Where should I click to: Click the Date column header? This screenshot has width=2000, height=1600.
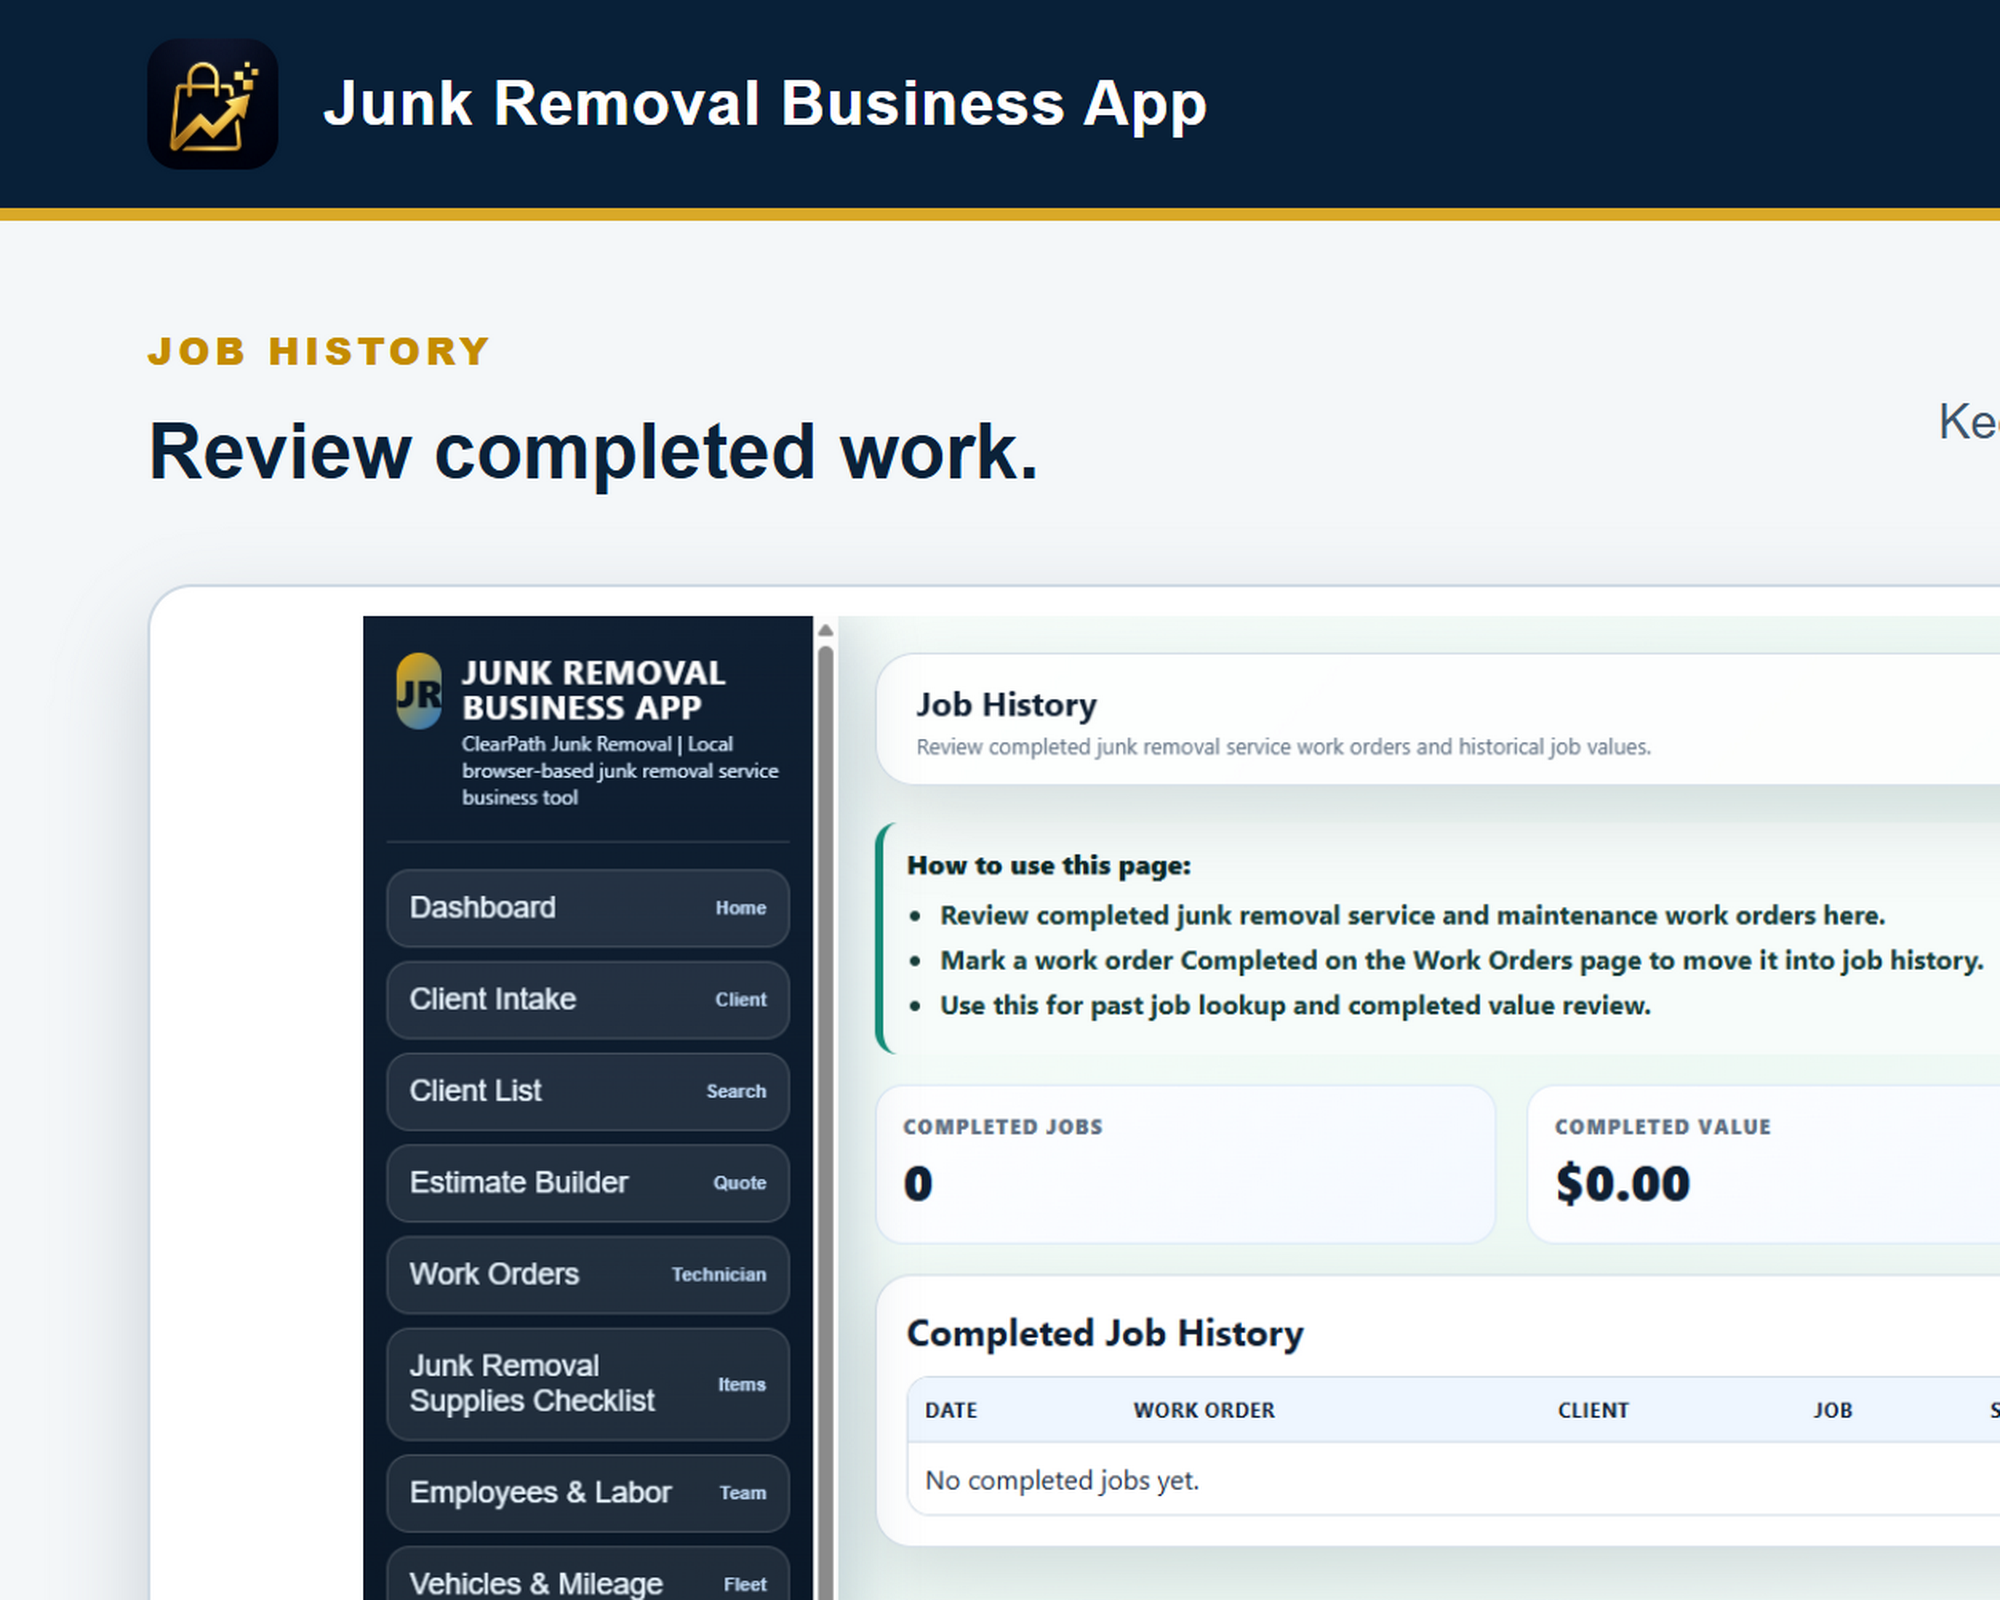(x=951, y=1410)
